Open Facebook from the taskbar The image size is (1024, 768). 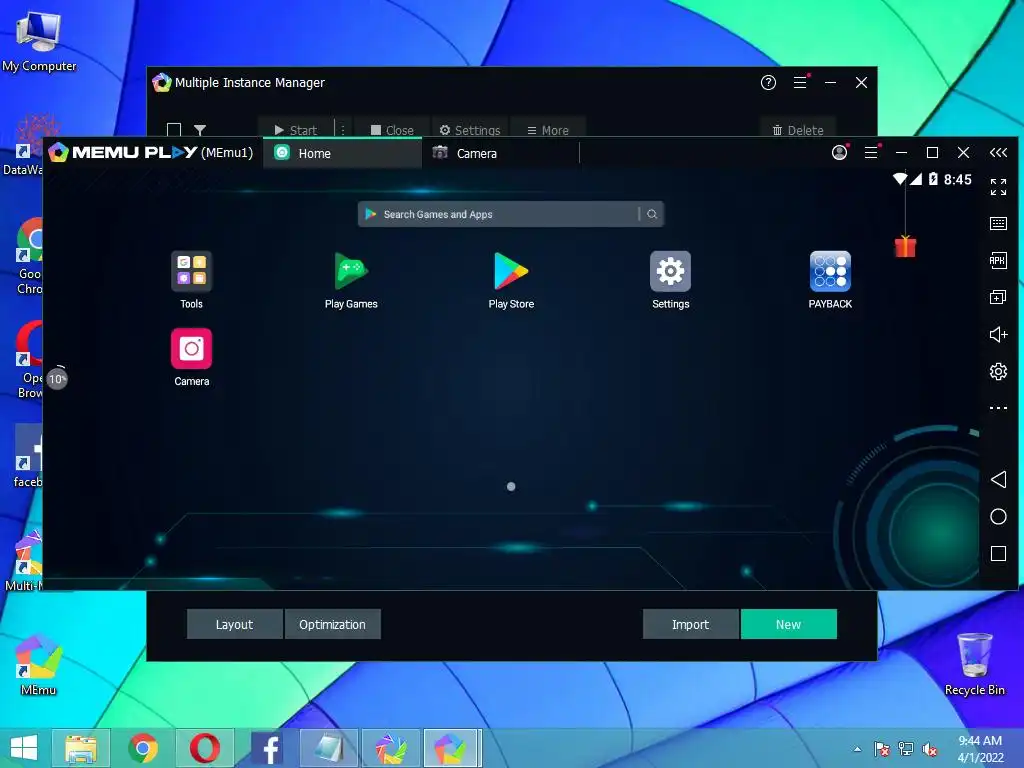267,748
